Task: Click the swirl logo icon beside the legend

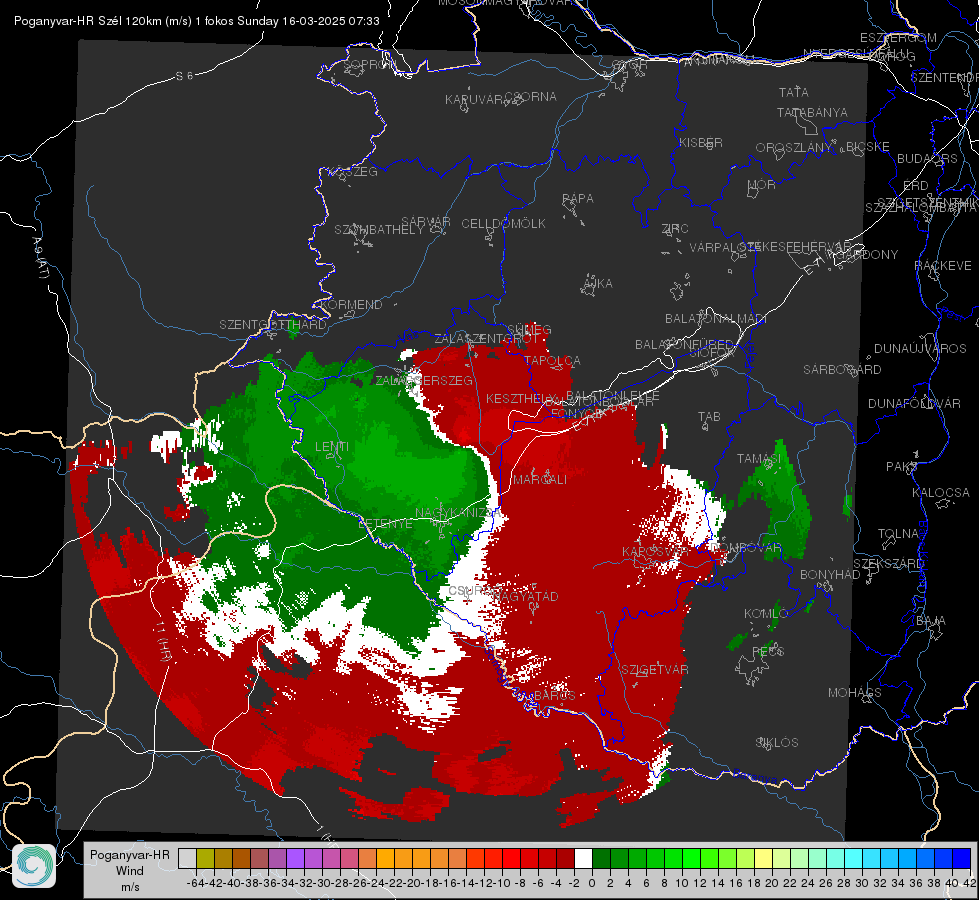Action: (34, 866)
